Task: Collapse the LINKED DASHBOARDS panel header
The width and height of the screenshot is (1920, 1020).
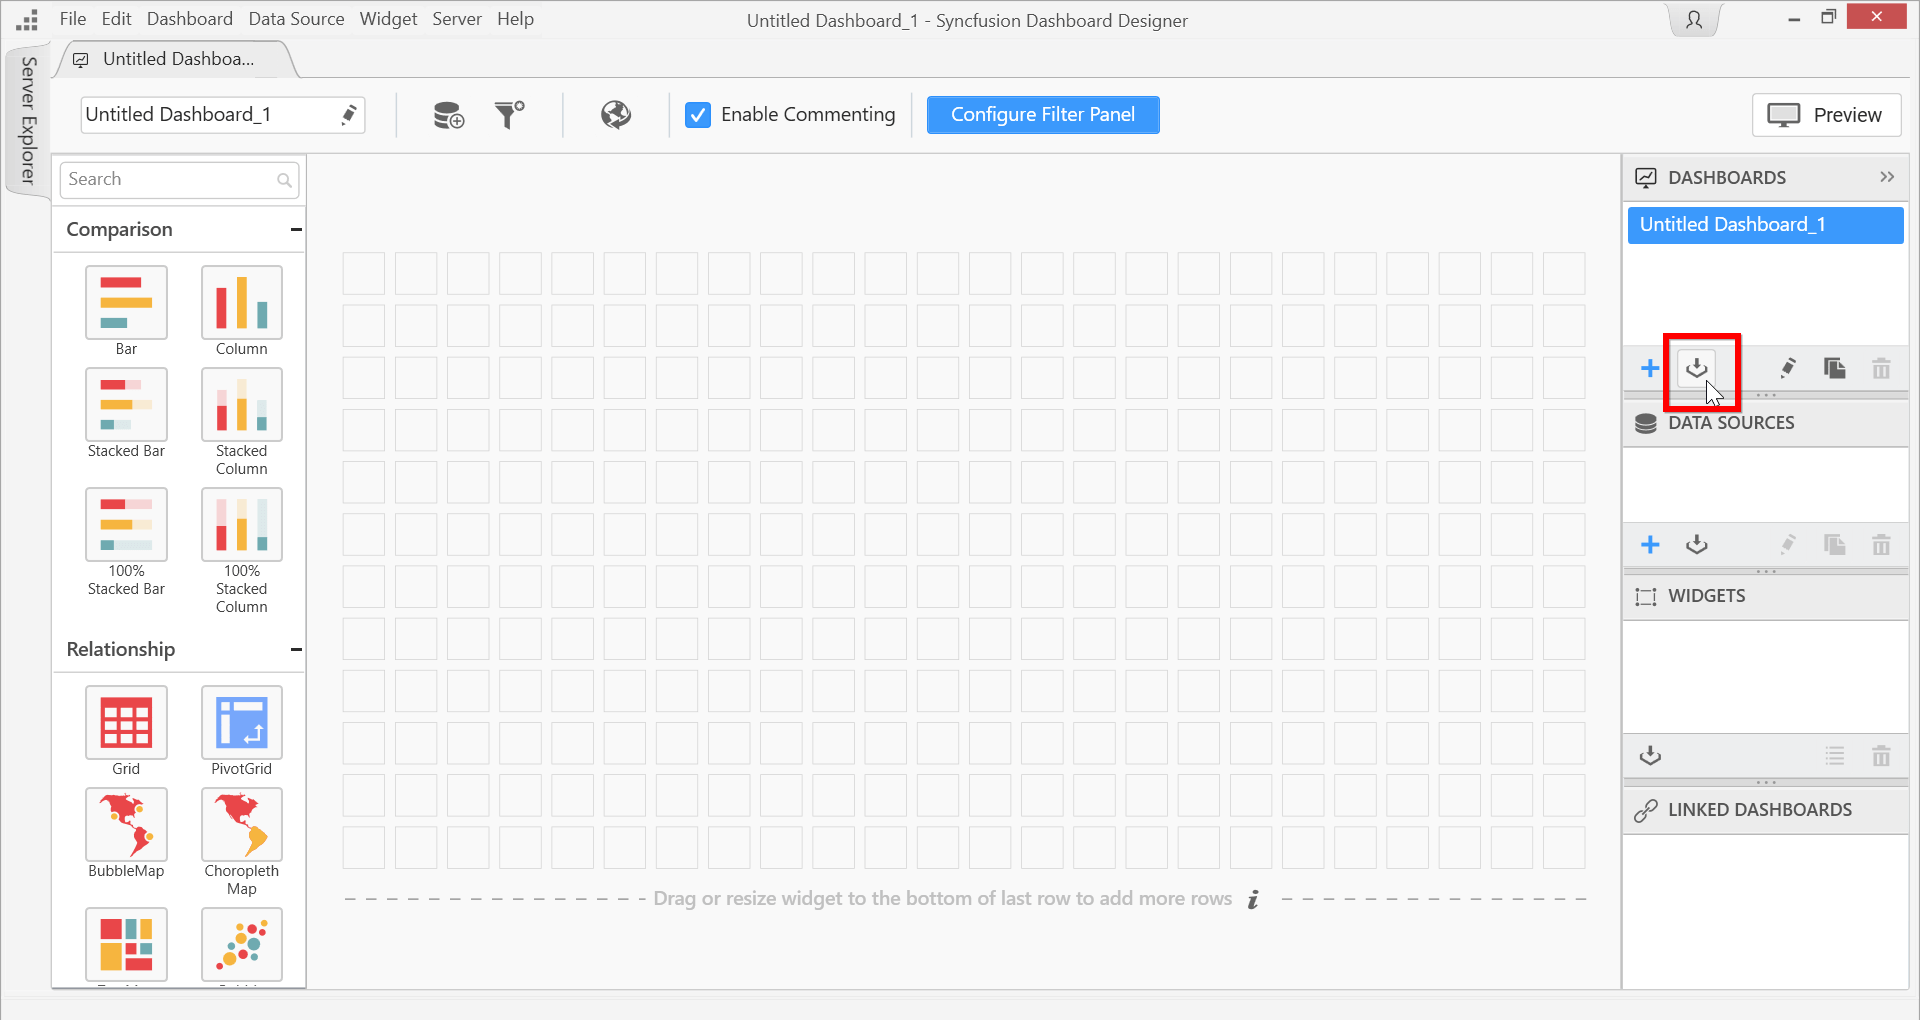Action: click(1765, 810)
